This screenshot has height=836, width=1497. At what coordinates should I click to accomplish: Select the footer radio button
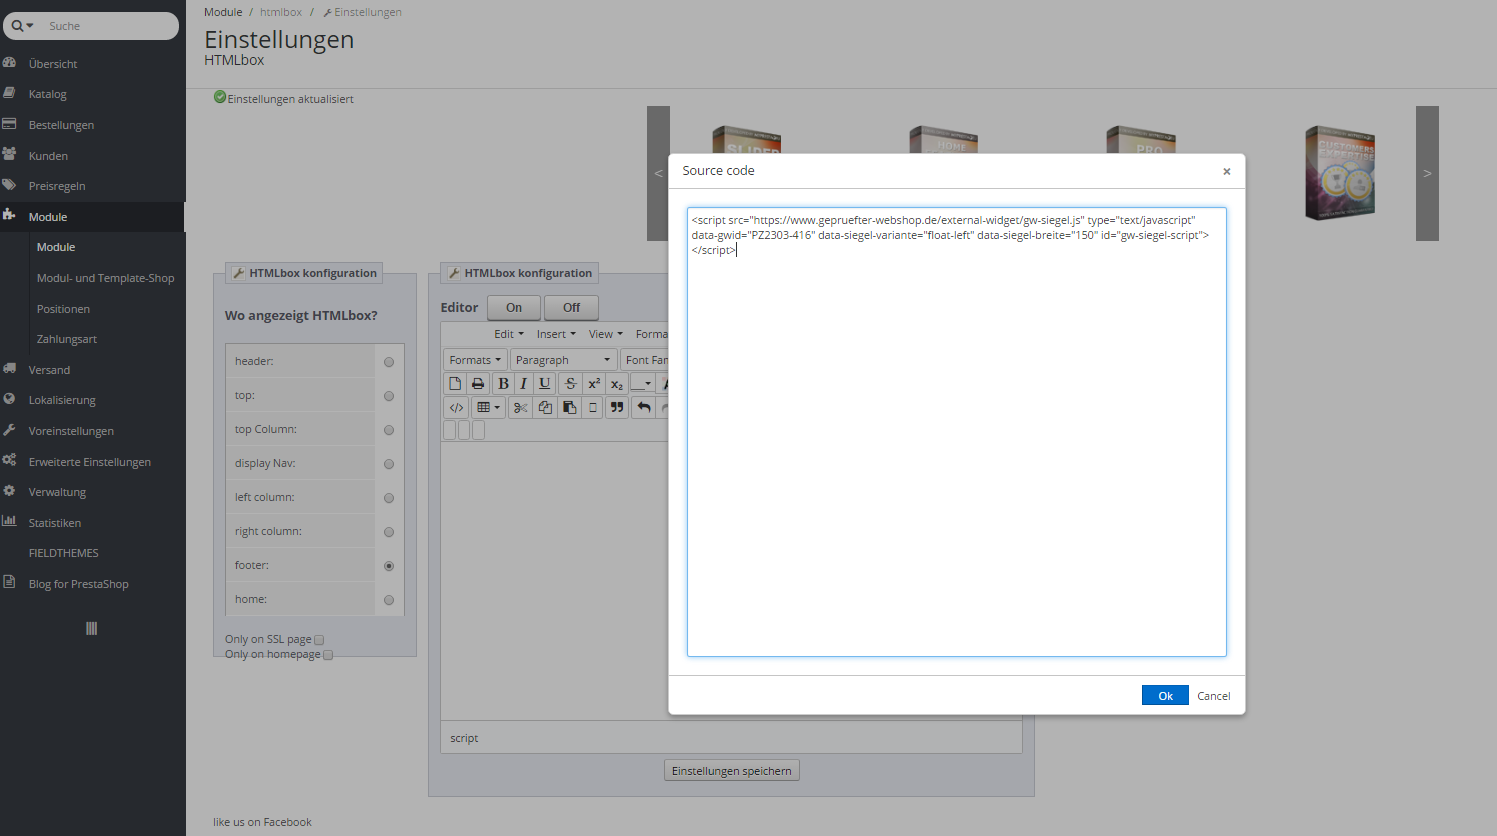coord(389,566)
